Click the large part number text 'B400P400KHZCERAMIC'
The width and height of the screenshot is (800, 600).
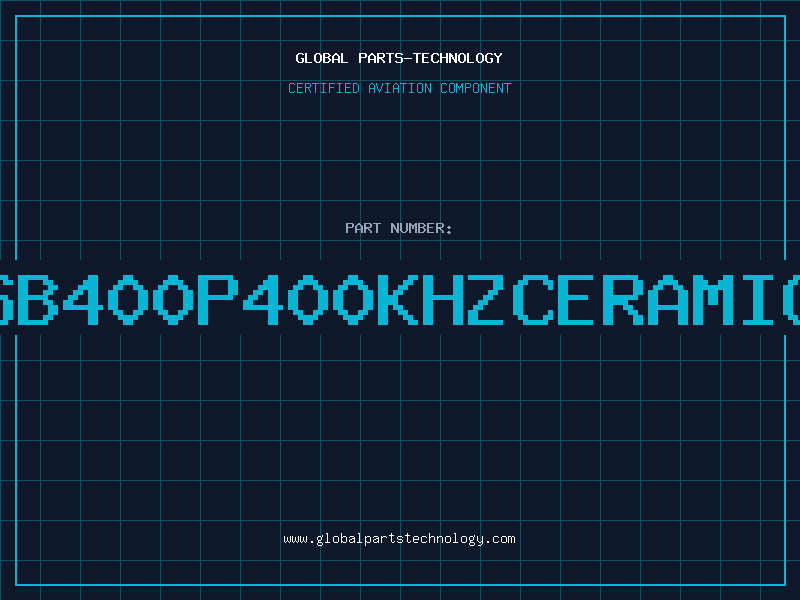(x=400, y=300)
